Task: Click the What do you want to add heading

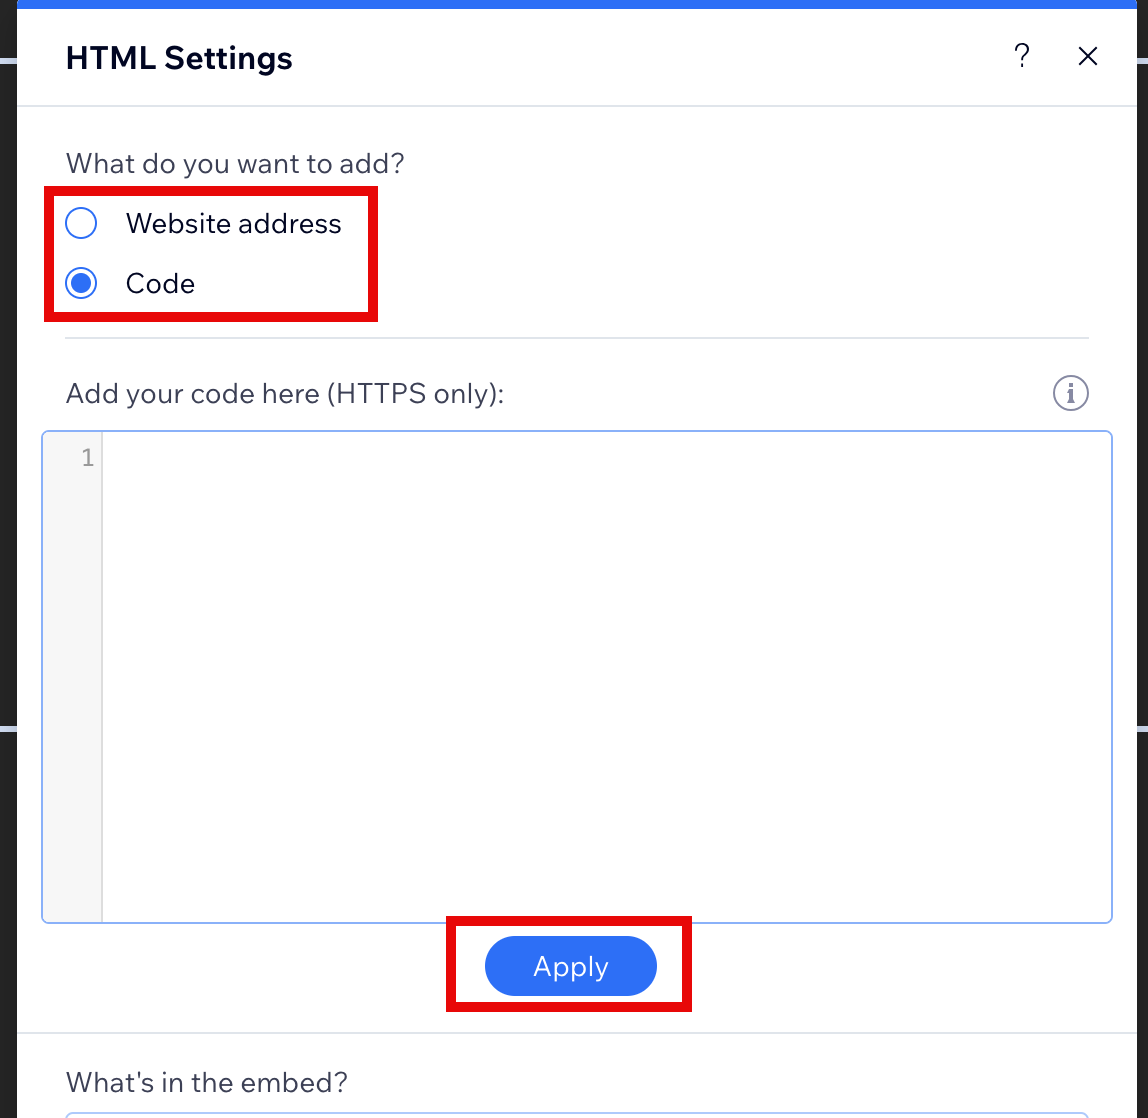Action: coord(235,164)
